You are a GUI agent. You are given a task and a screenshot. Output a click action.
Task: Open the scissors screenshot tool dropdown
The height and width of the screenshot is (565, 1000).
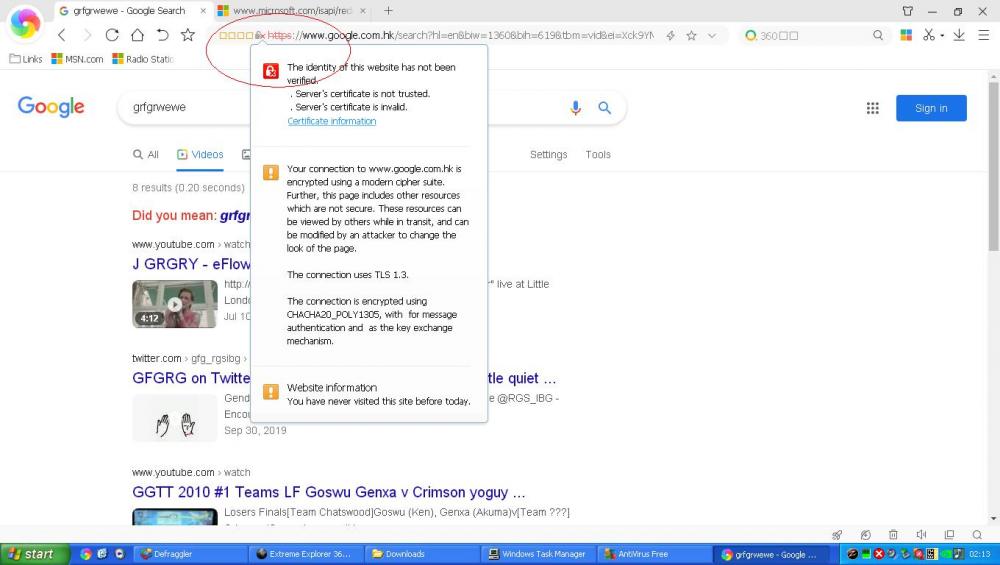(941, 35)
